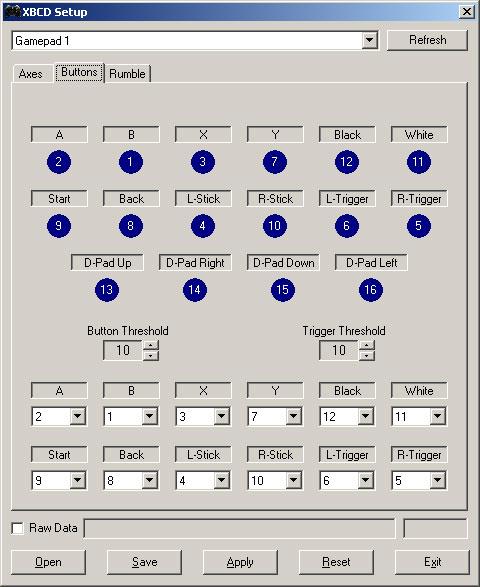This screenshot has height=587, width=480.
Task: Click the blue circle numbered 7 under Y
Action: pyautogui.click(x=275, y=162)
